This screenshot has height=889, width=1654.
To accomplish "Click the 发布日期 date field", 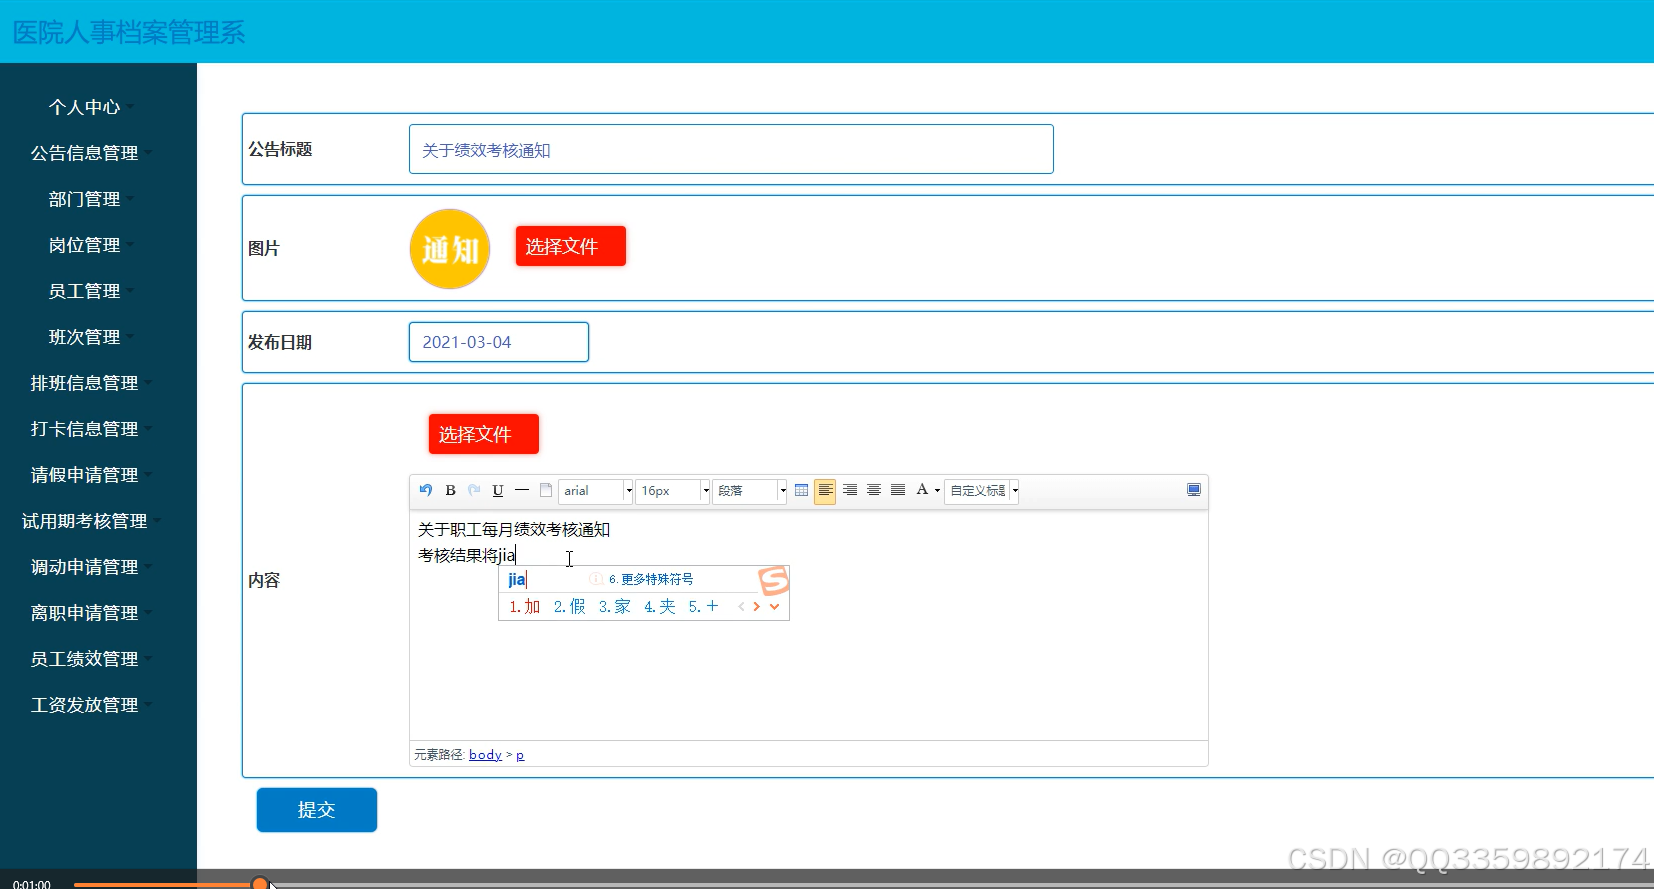I will [x=499, y=342].
